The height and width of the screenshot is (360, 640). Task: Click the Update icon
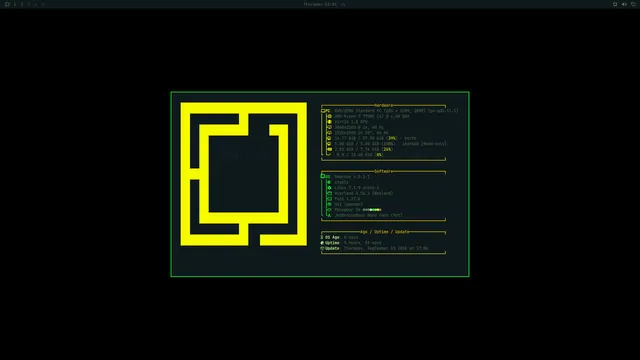pos(322,248)
